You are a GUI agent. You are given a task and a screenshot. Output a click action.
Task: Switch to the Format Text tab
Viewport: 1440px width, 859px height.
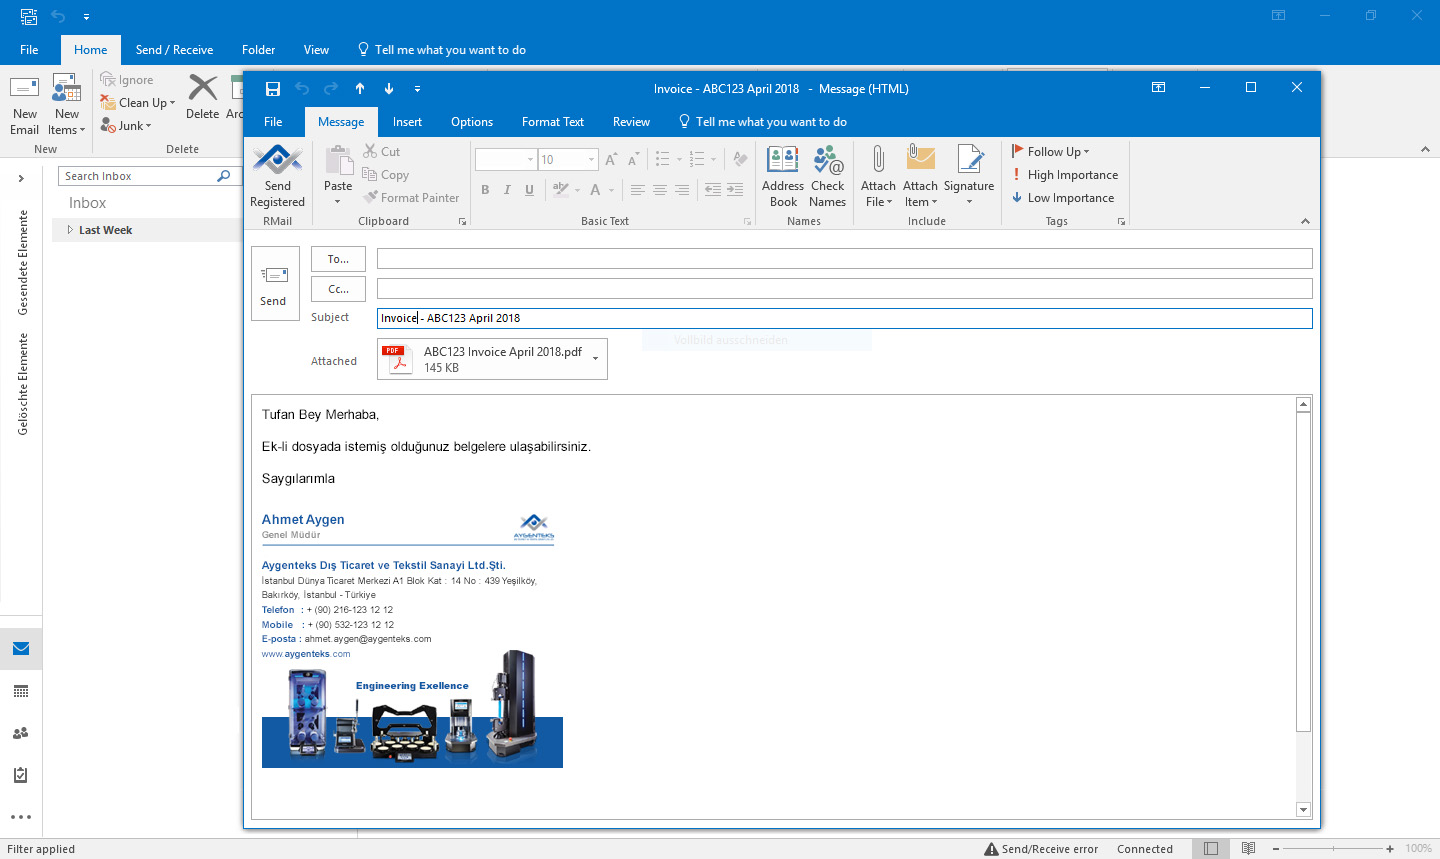click(x=553, y=122)
